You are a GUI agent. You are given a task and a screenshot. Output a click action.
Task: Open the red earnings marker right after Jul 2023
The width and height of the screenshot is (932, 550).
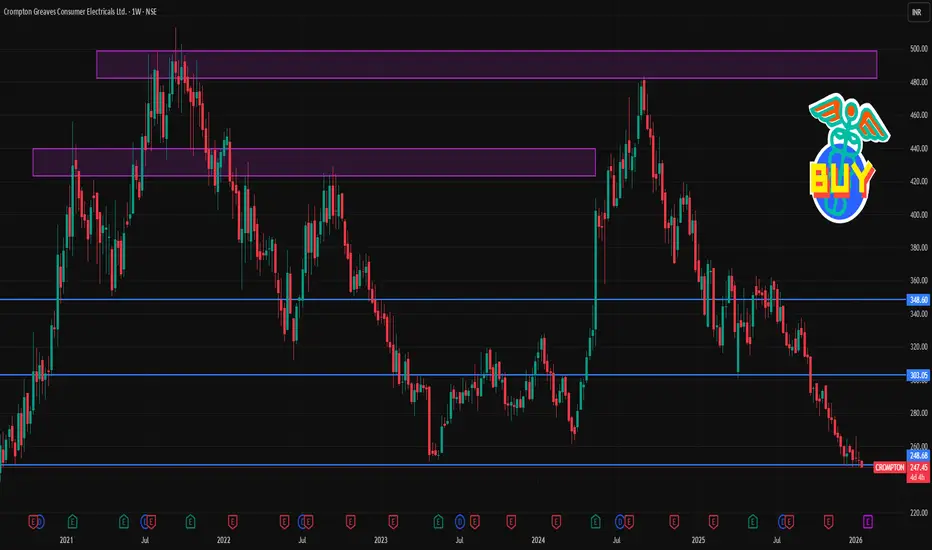[474, 522]
